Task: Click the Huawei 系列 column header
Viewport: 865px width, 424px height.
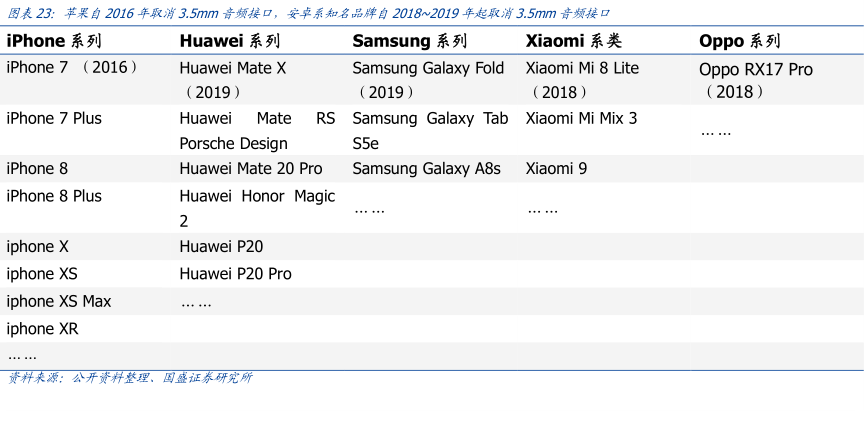Action: click(229, 41)
